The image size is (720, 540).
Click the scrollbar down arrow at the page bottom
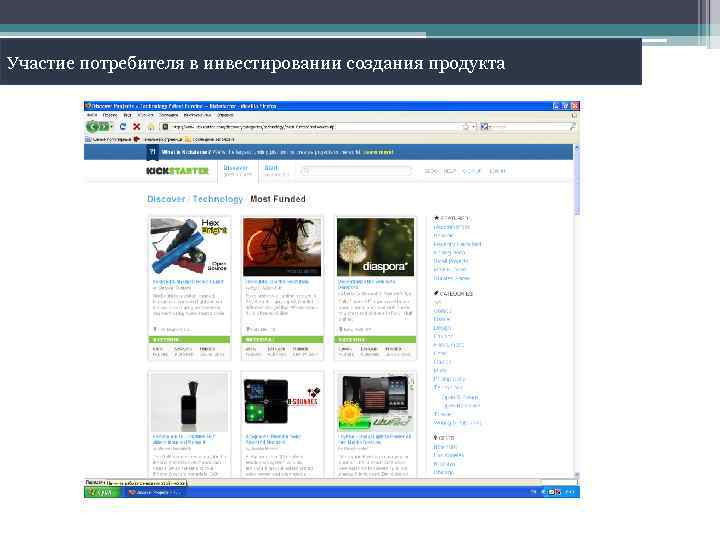click(577, 475)
